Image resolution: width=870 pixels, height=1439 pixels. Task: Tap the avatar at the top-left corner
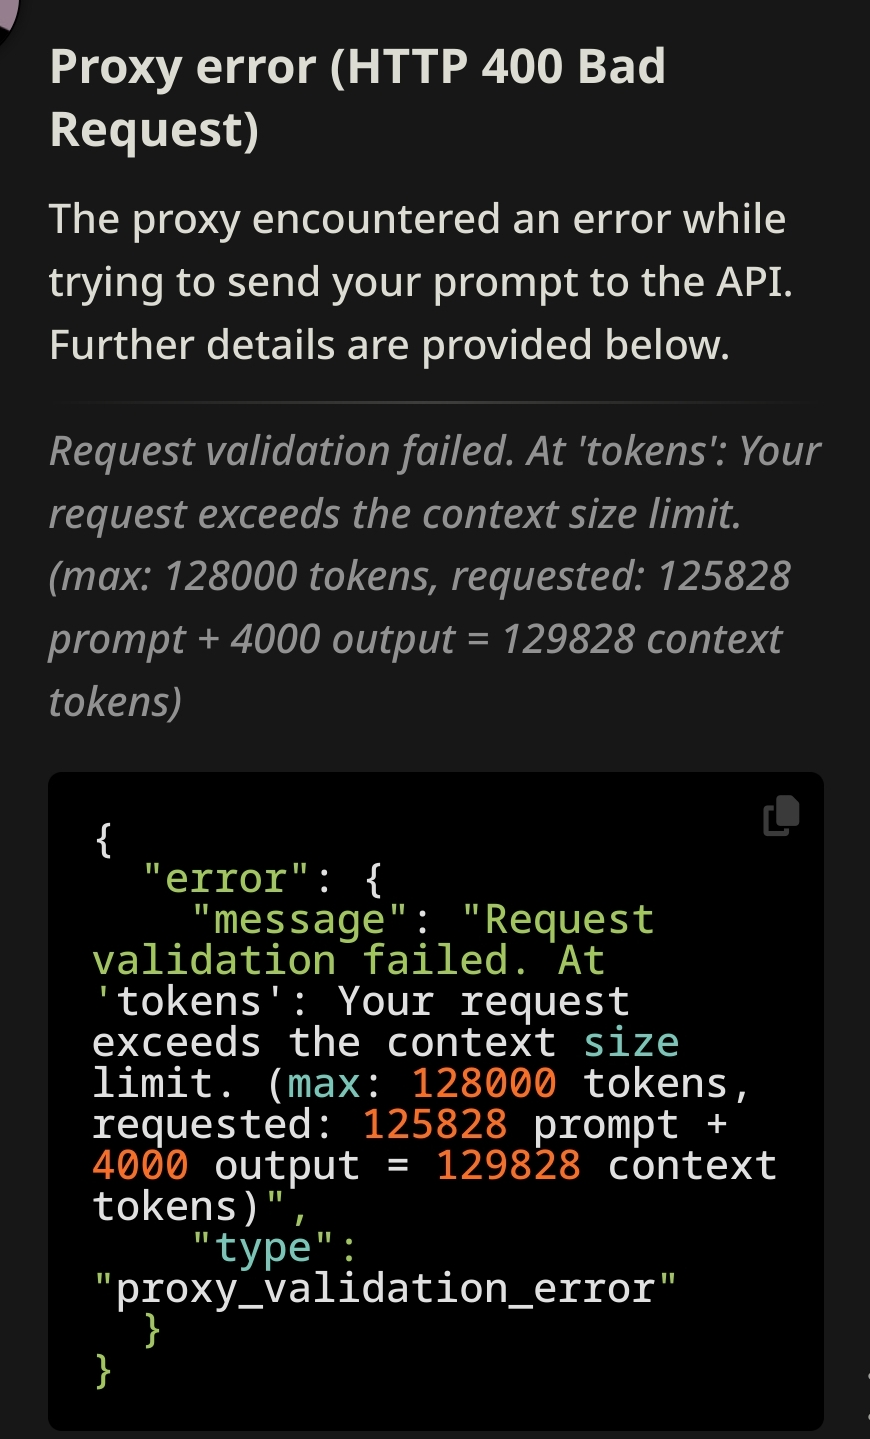pos(8,18)
